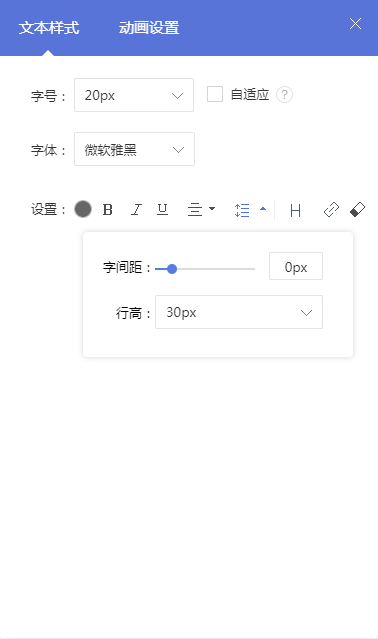Enable the 自适应 checkbox

215,94
